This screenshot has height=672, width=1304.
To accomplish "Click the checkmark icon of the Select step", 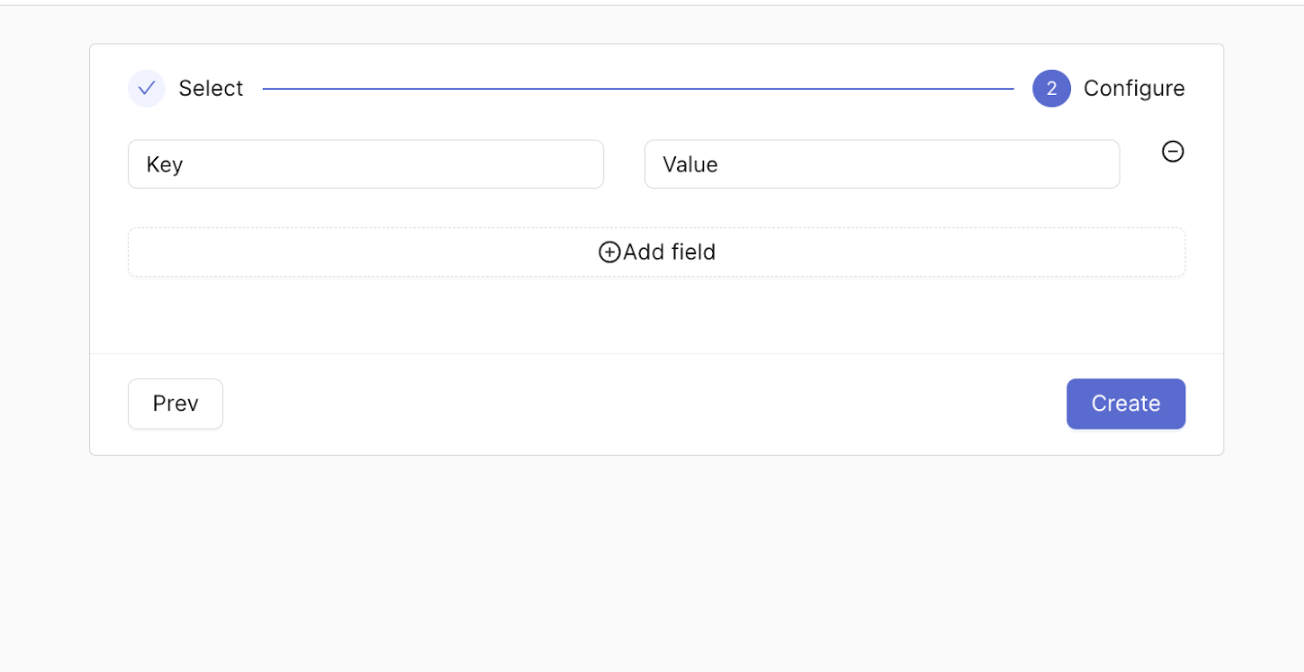I will [146, 88].
